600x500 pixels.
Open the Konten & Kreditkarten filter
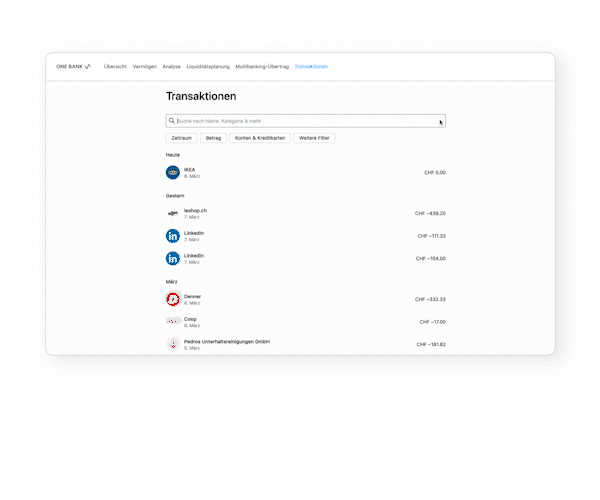pos(260,138)
